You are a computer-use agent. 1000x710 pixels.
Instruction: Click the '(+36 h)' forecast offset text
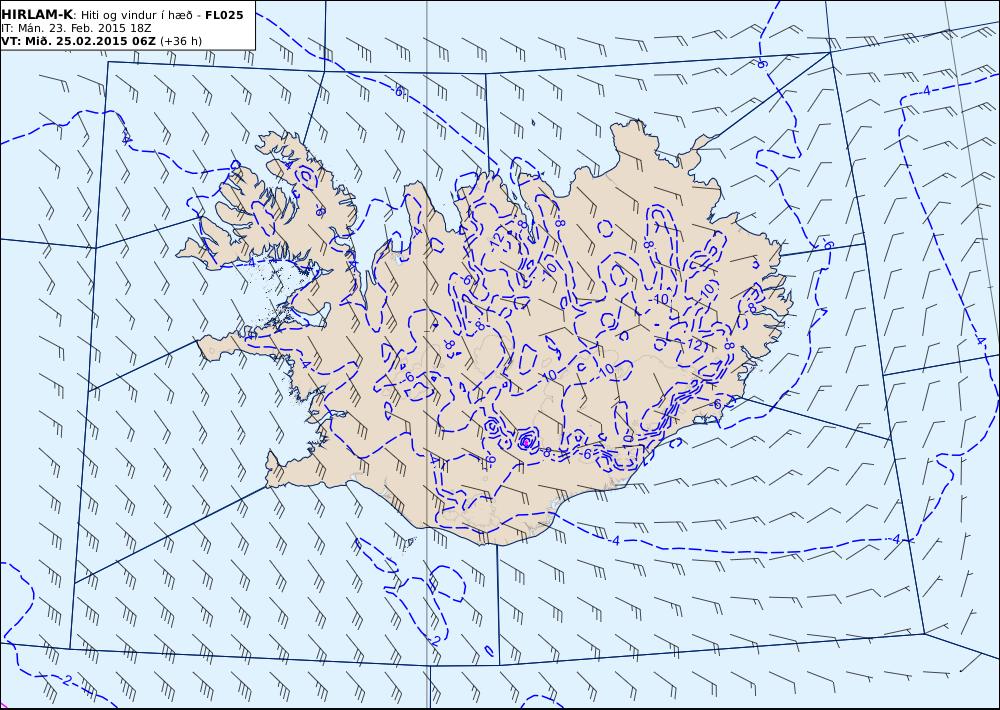pos(181,41)
